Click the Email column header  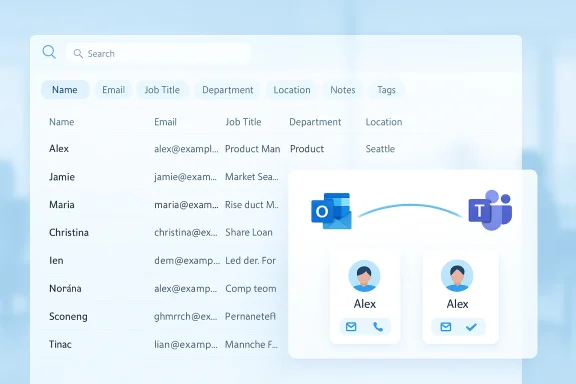click(x=165, y=122)
